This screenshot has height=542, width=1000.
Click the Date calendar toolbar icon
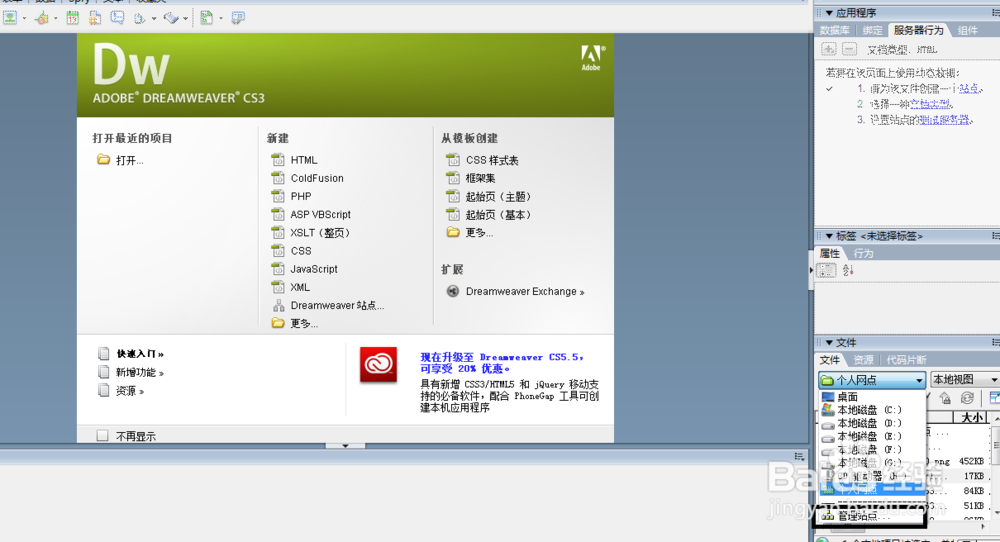point(73,18)
